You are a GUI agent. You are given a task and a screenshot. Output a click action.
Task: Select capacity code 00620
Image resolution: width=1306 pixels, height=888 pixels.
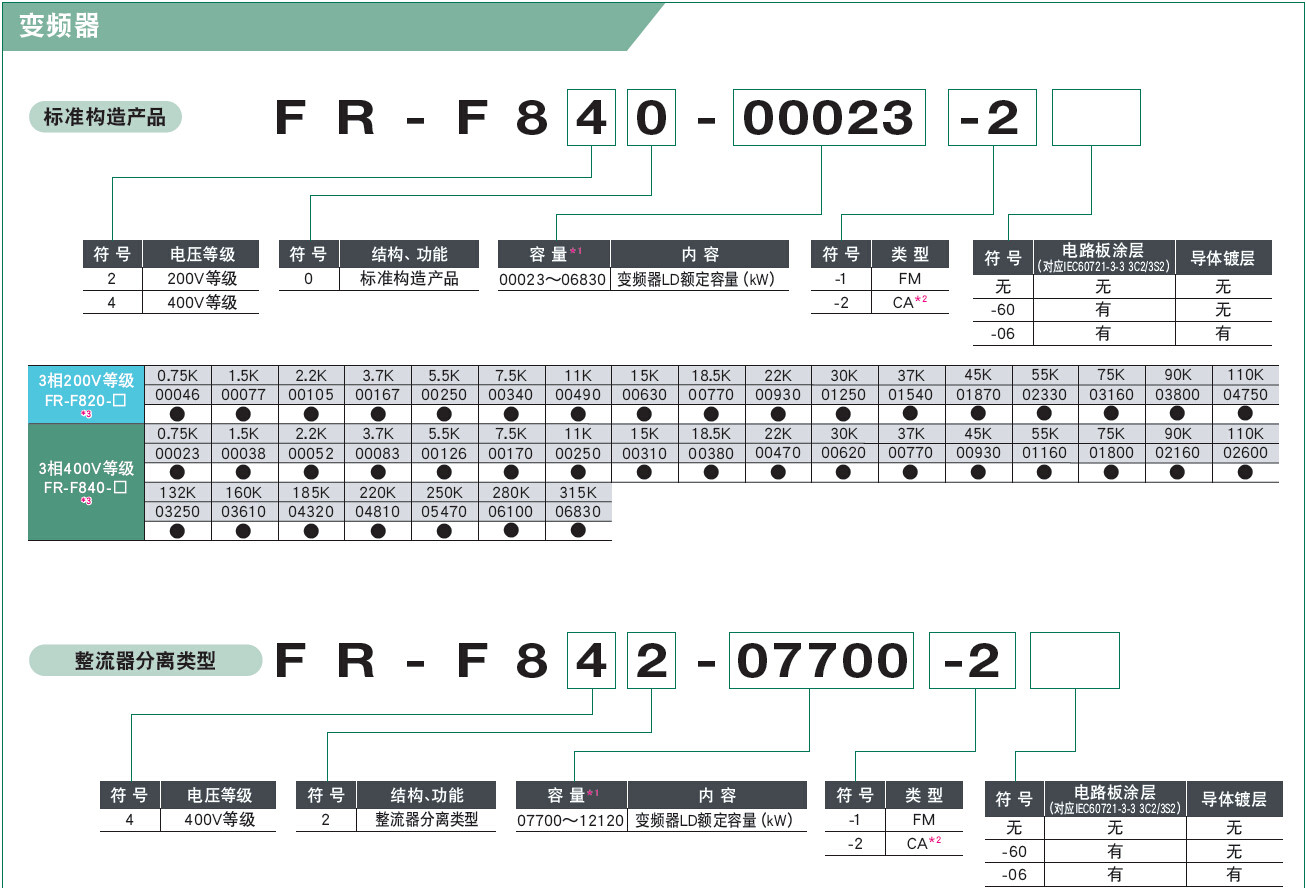[x=844, y=453]
